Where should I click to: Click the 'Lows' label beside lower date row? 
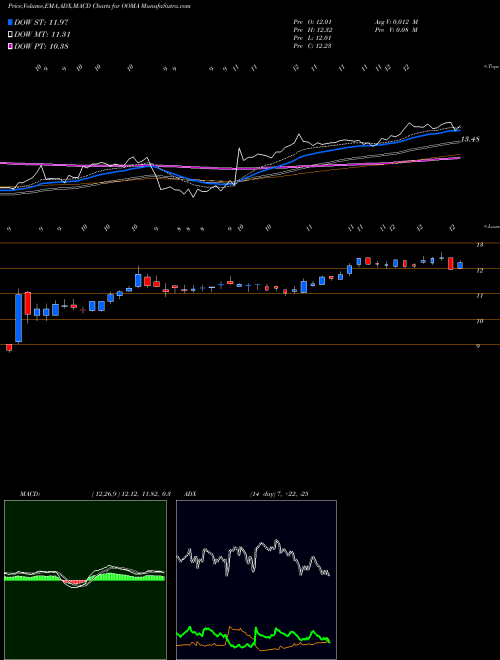[x=491, y=226]
